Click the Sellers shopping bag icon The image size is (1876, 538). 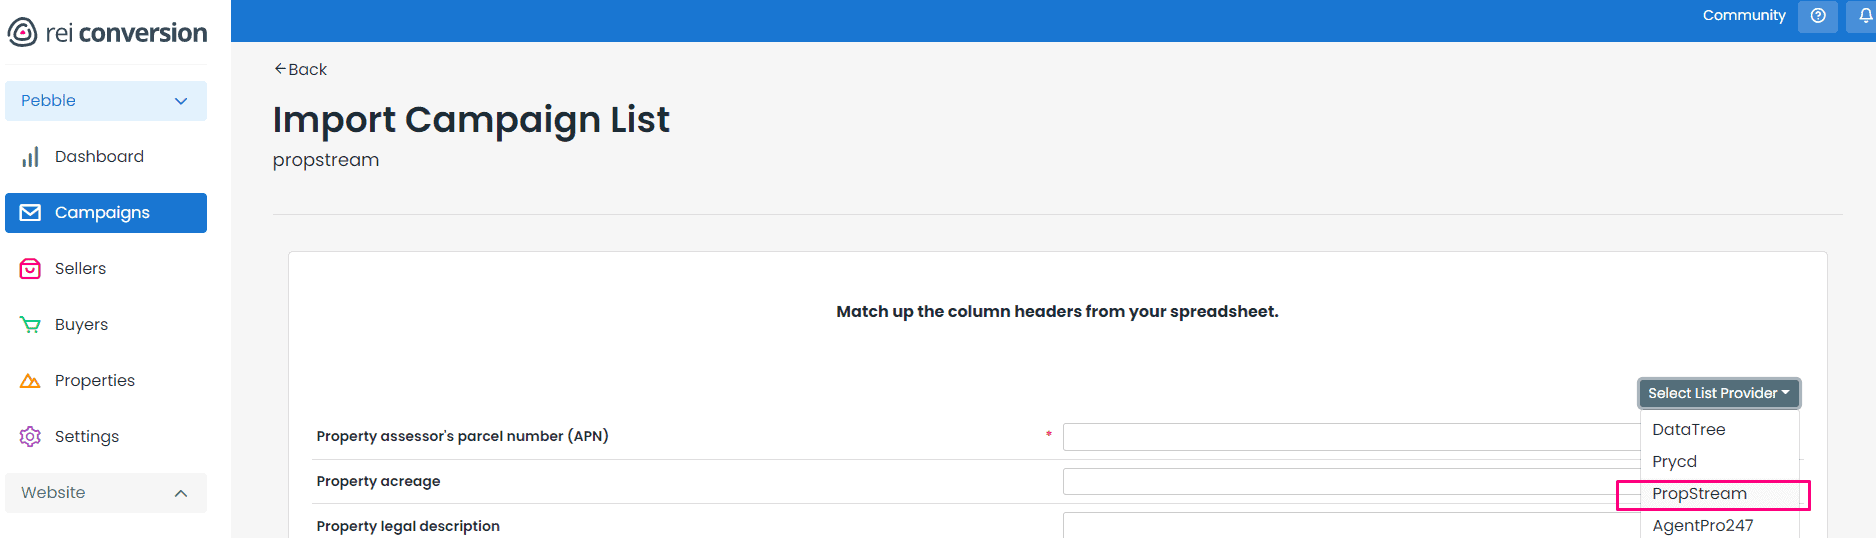pos(31,269)
